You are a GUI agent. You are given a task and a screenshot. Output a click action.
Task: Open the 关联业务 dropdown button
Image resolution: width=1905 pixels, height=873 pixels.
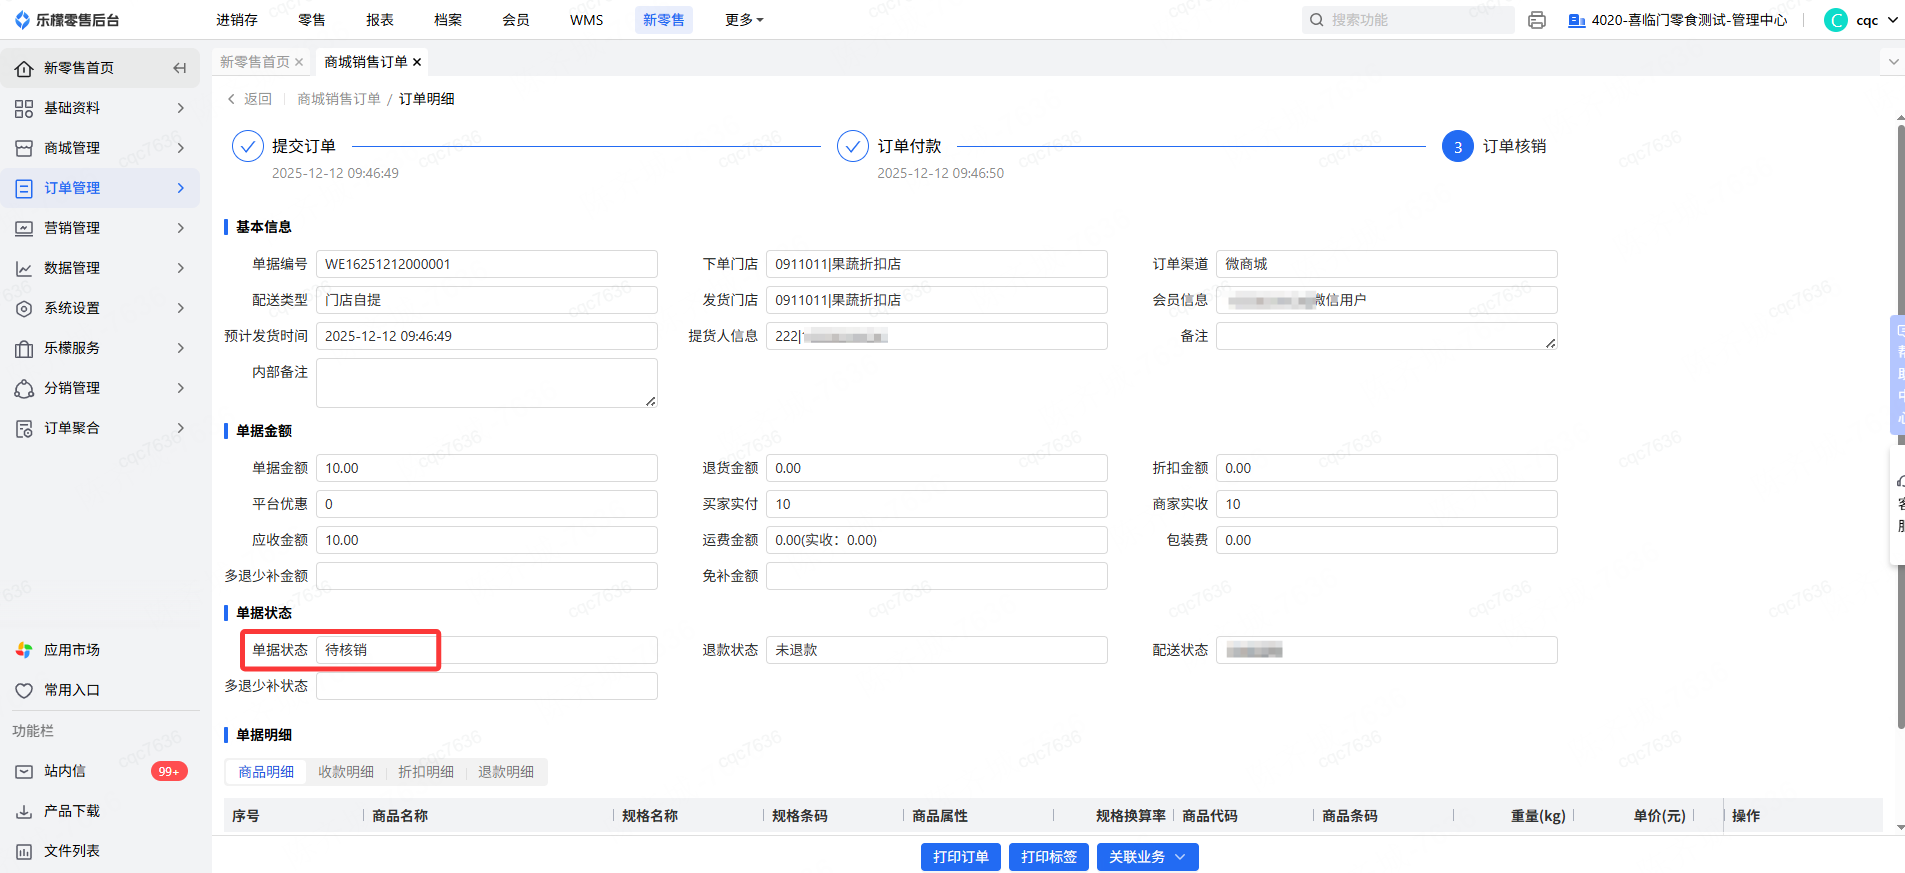(x=1147, y=857)
